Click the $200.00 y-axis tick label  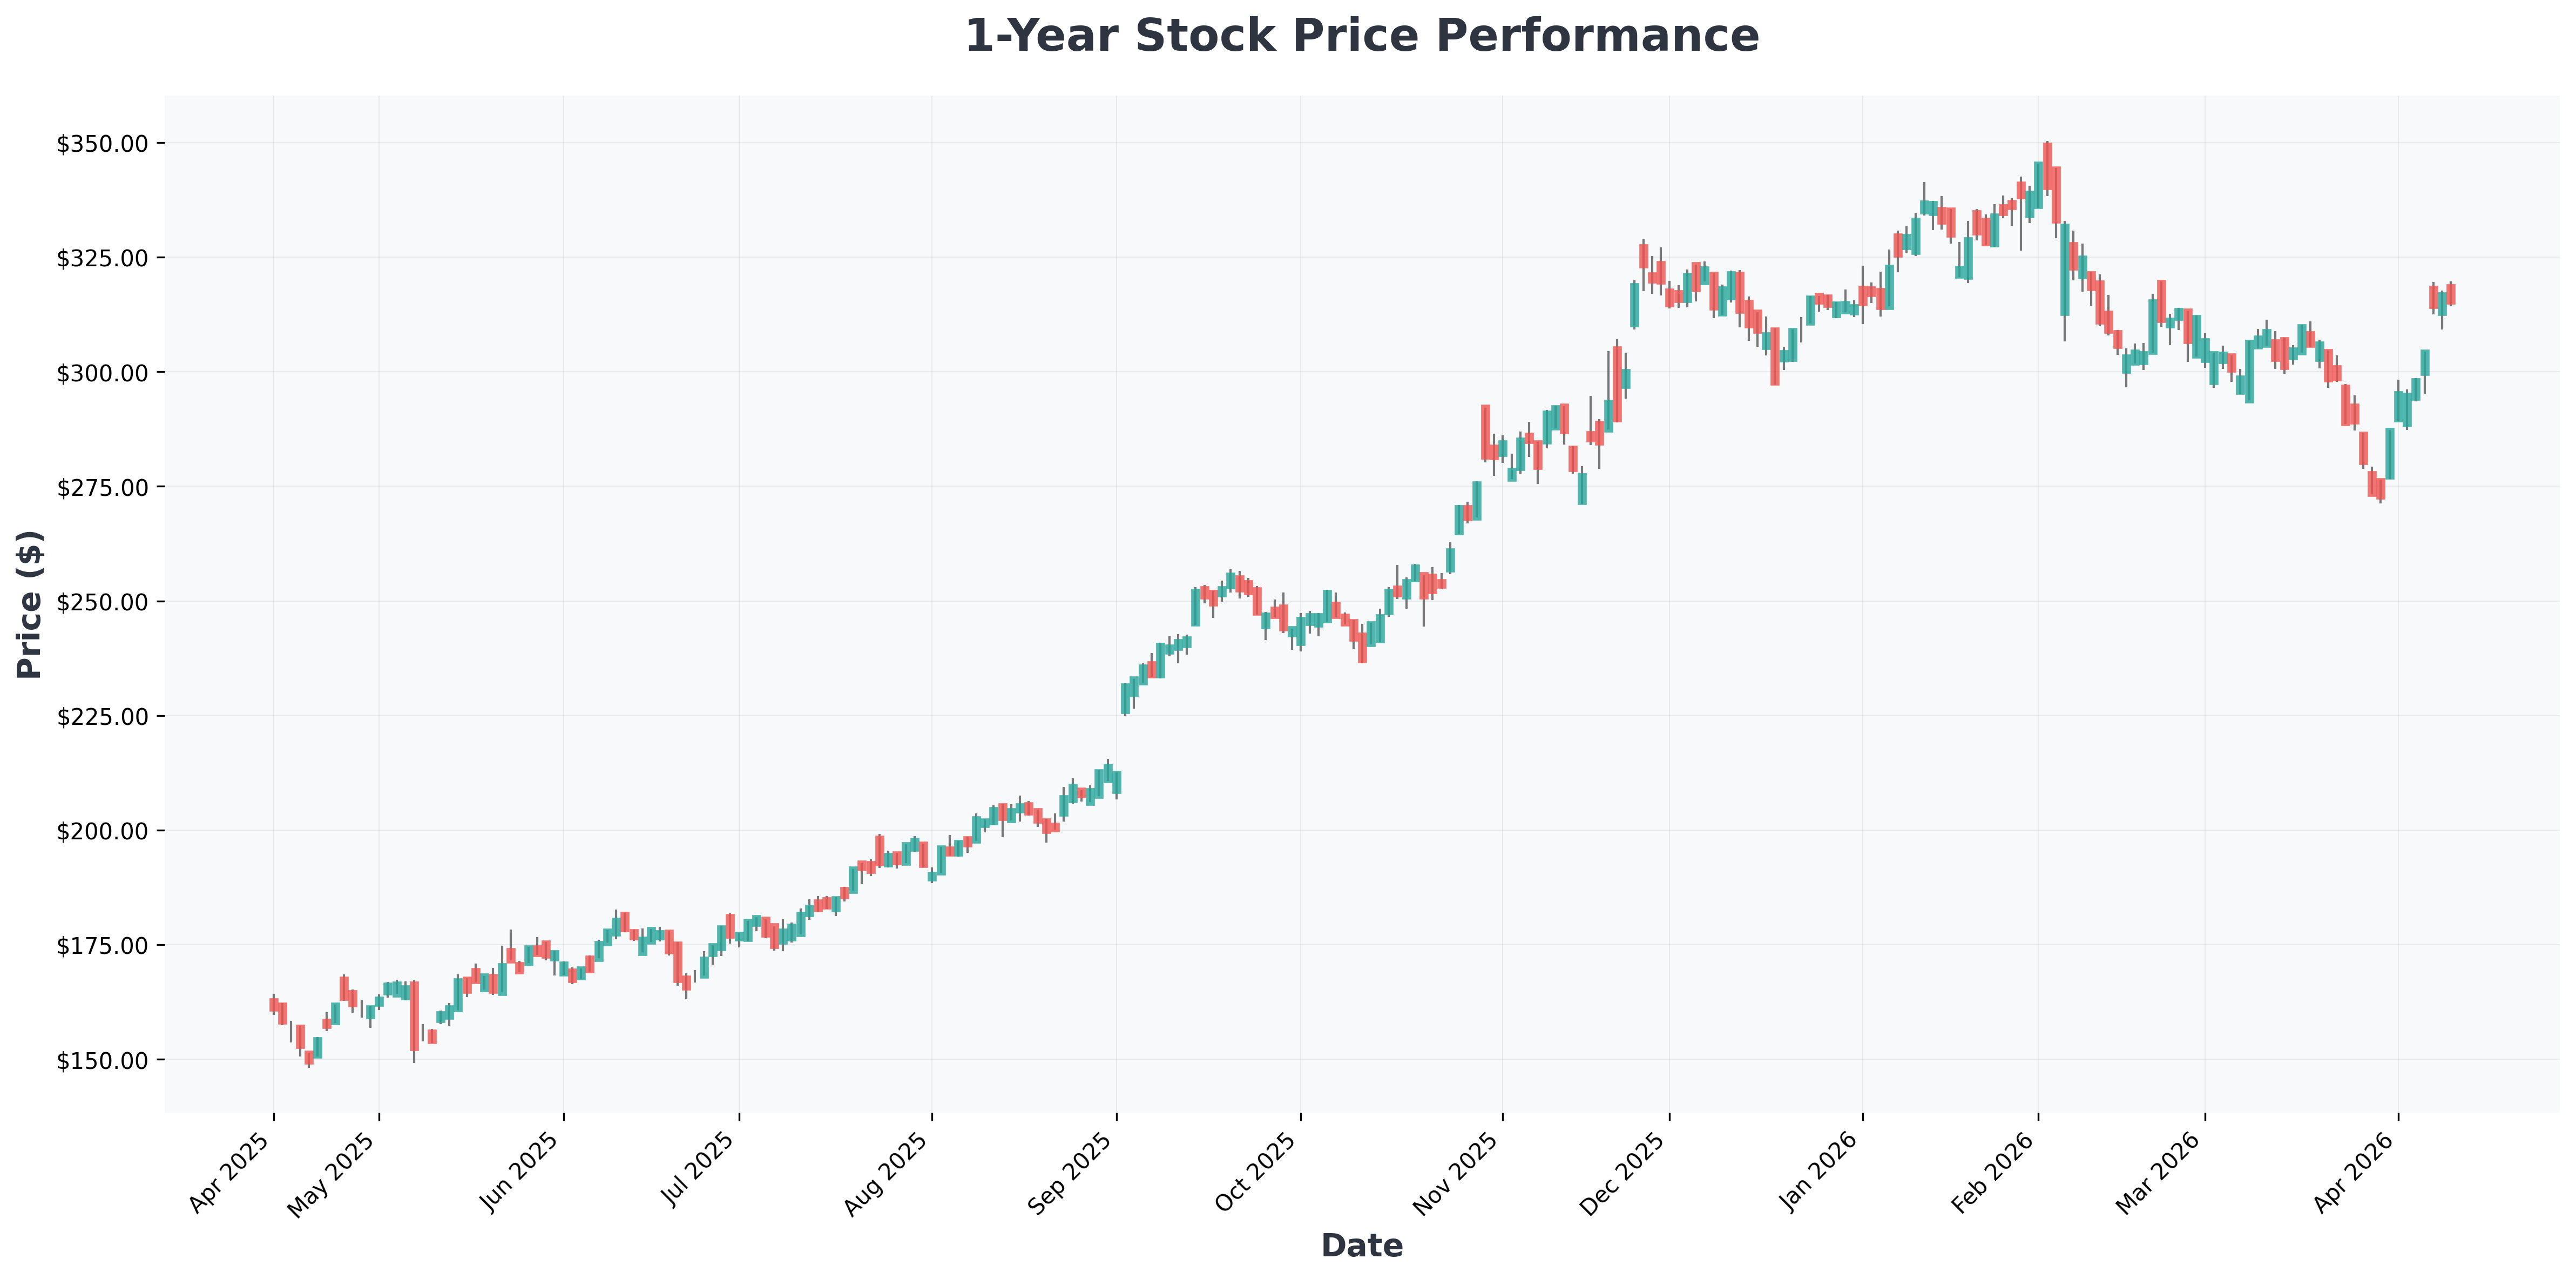[99, 831]
